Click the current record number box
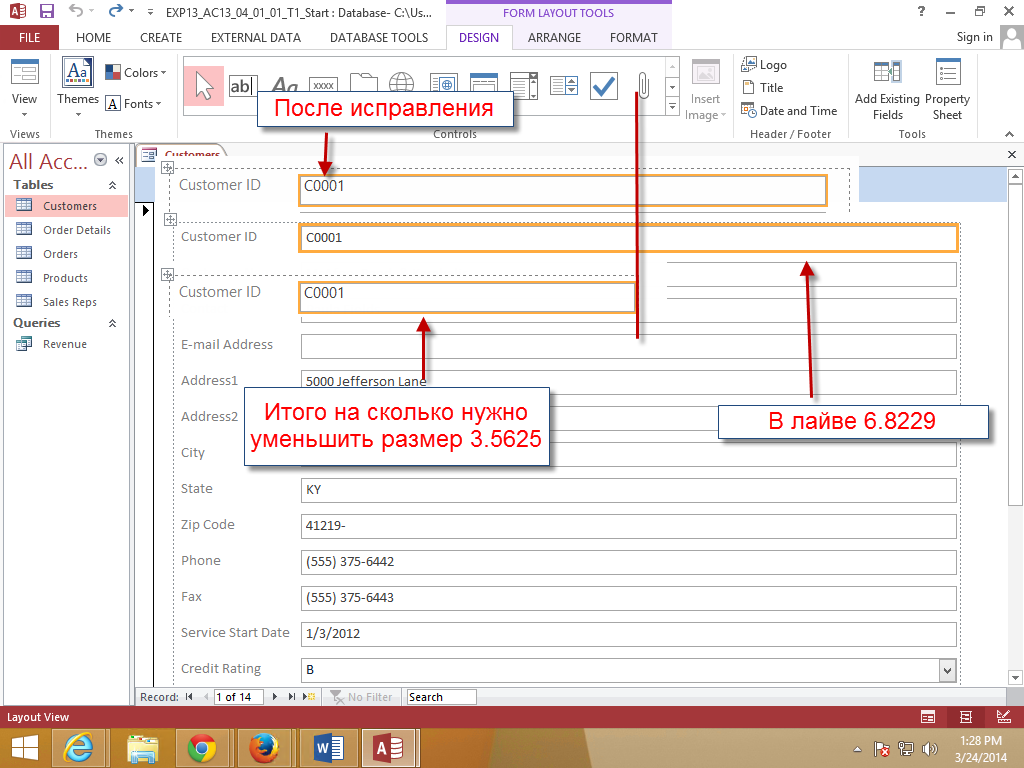The image size is (1024, 768). coord(238,697)
